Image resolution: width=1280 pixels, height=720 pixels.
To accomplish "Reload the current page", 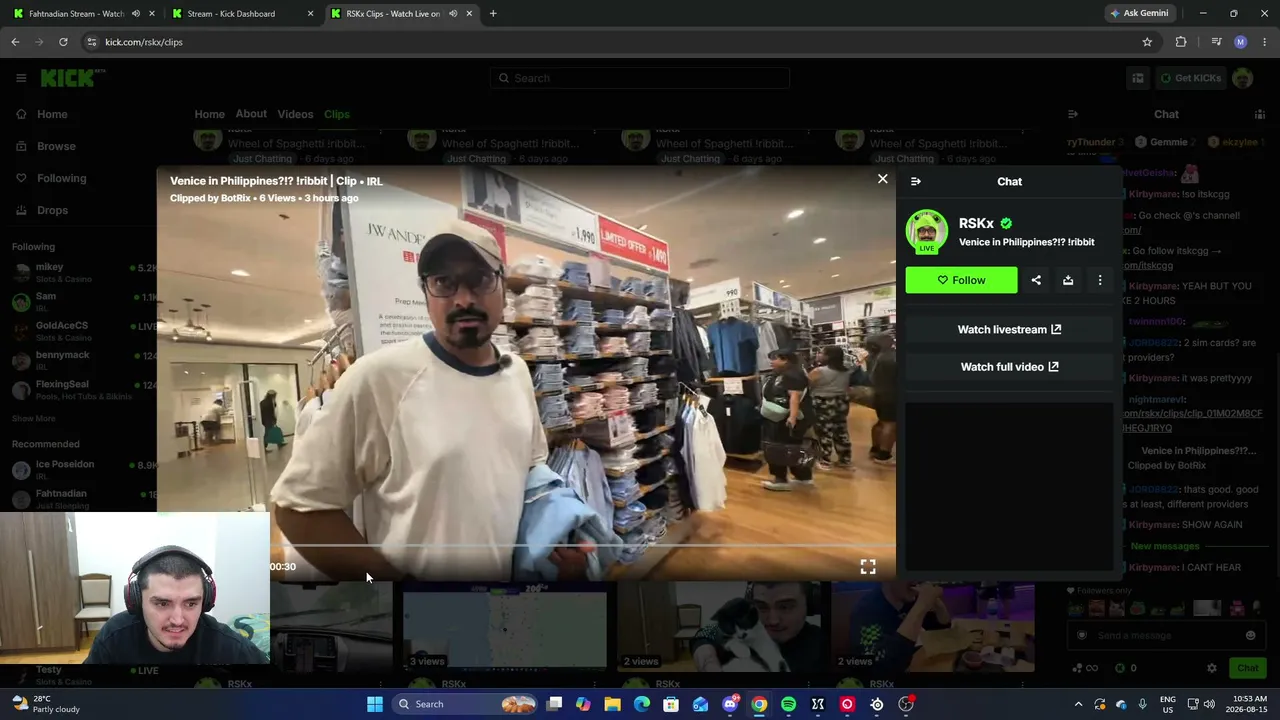I will point(63,42).
